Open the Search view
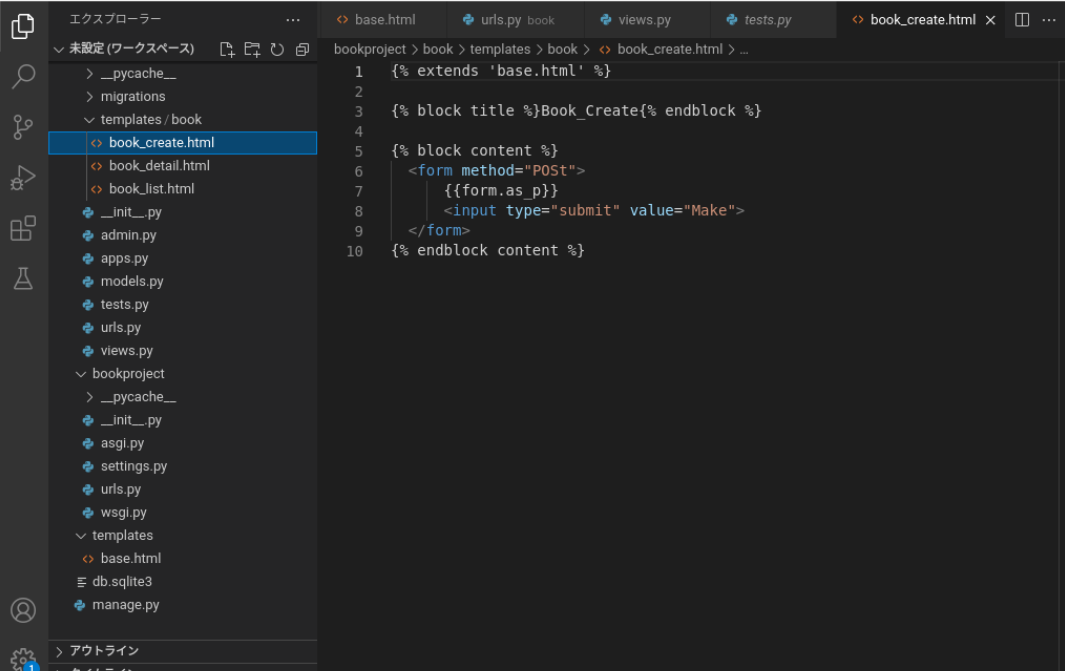The height and width of the screenshot is (671, 1065). pos(23,75)
